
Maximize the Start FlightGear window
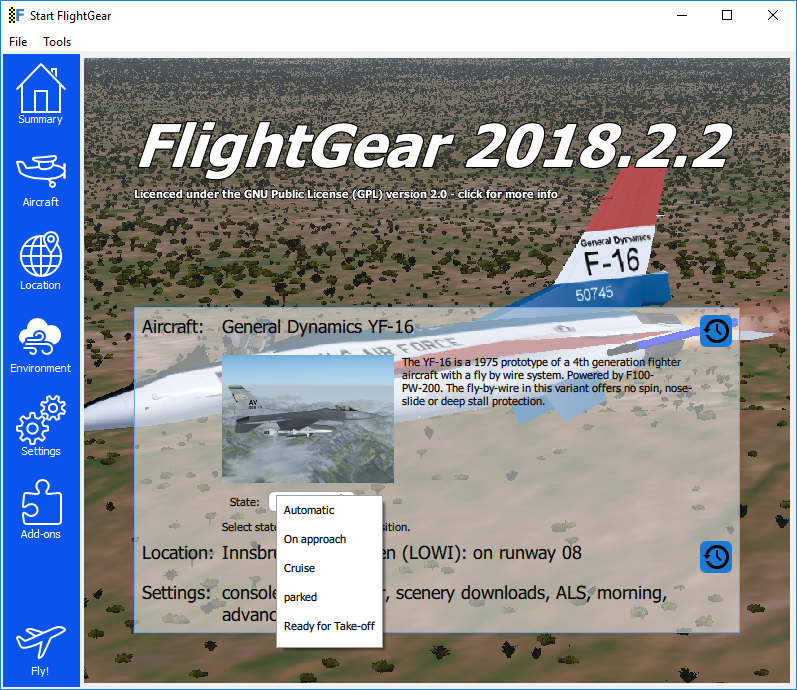click(727, 15)
